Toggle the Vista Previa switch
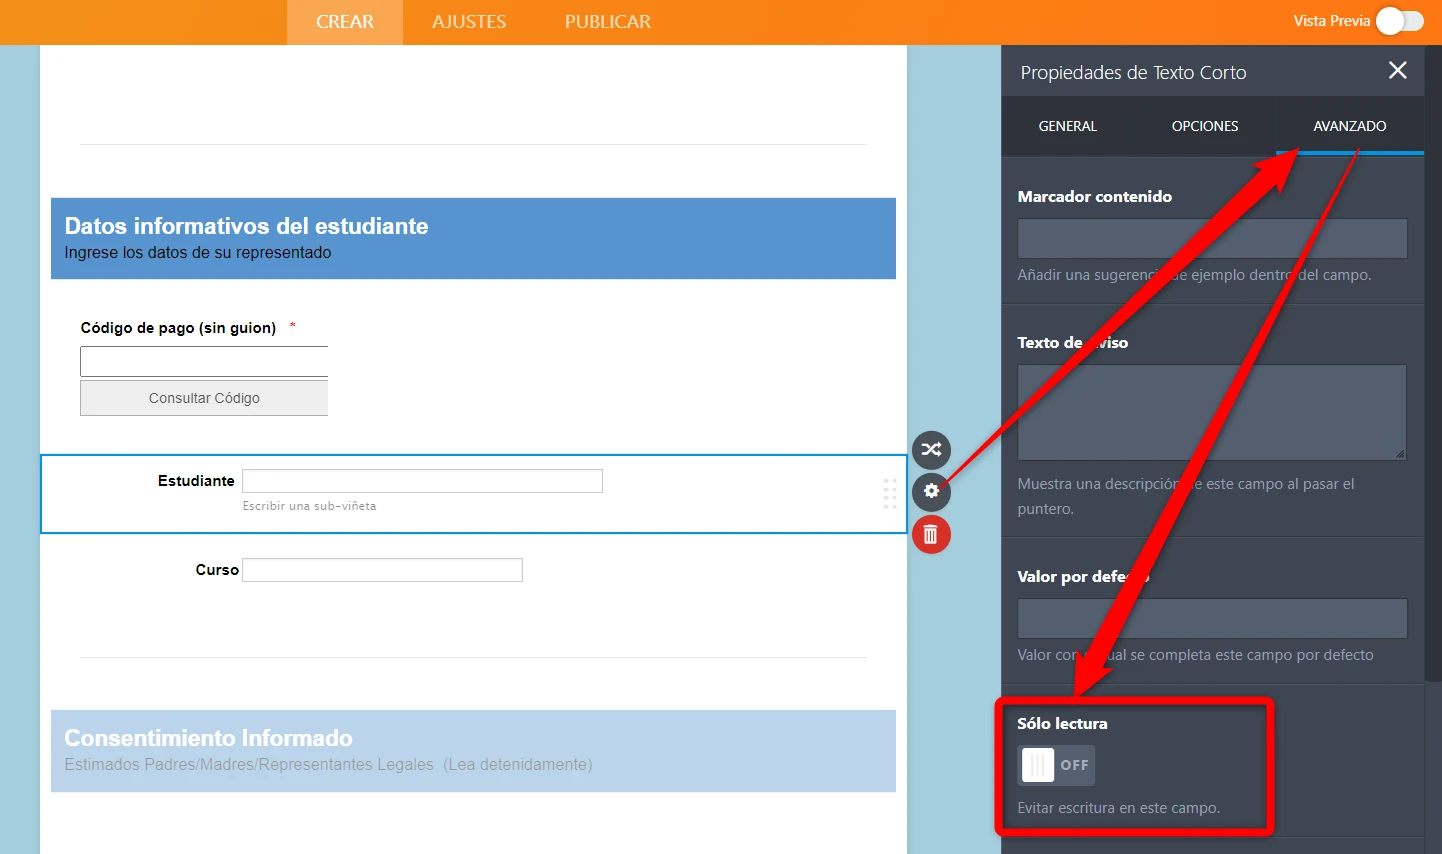The height and width of the screenshot is (854, 1442). coord(1399,21)
